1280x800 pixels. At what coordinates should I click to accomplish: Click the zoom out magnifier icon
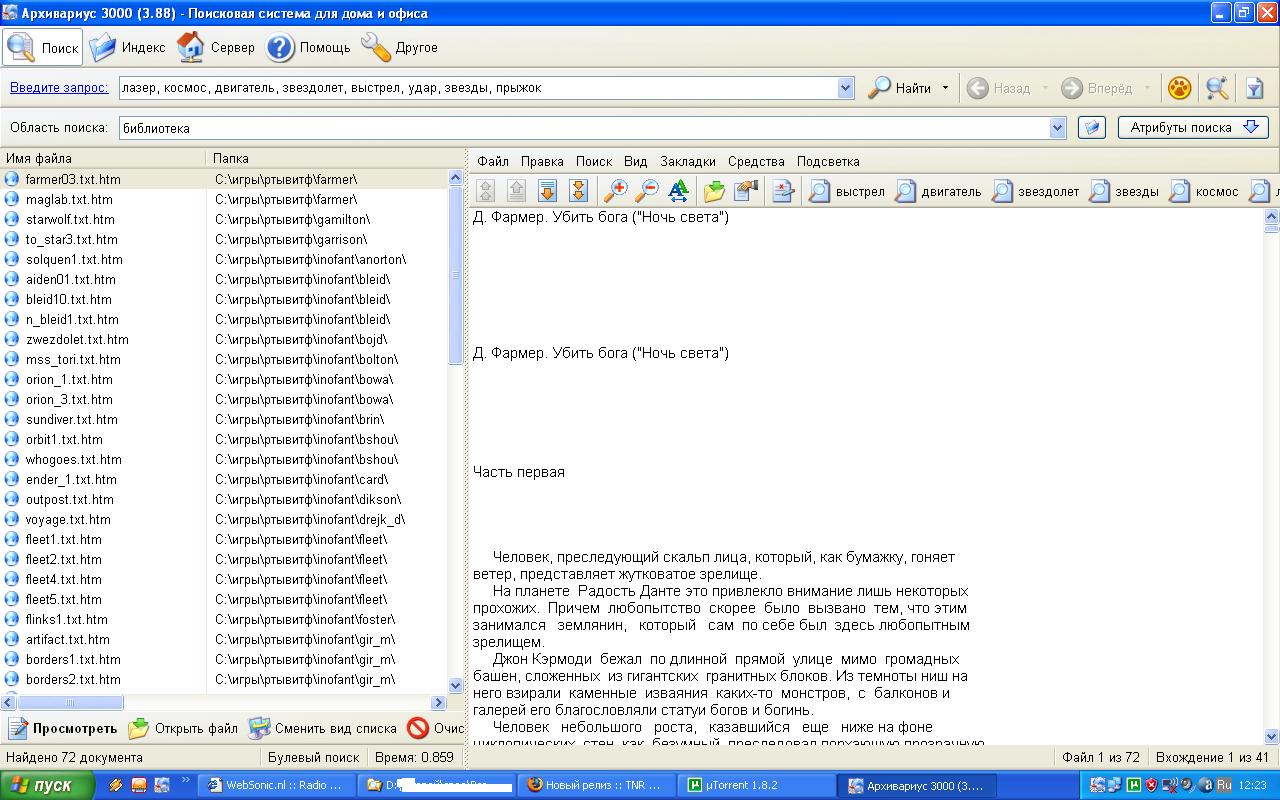point(647,191)
